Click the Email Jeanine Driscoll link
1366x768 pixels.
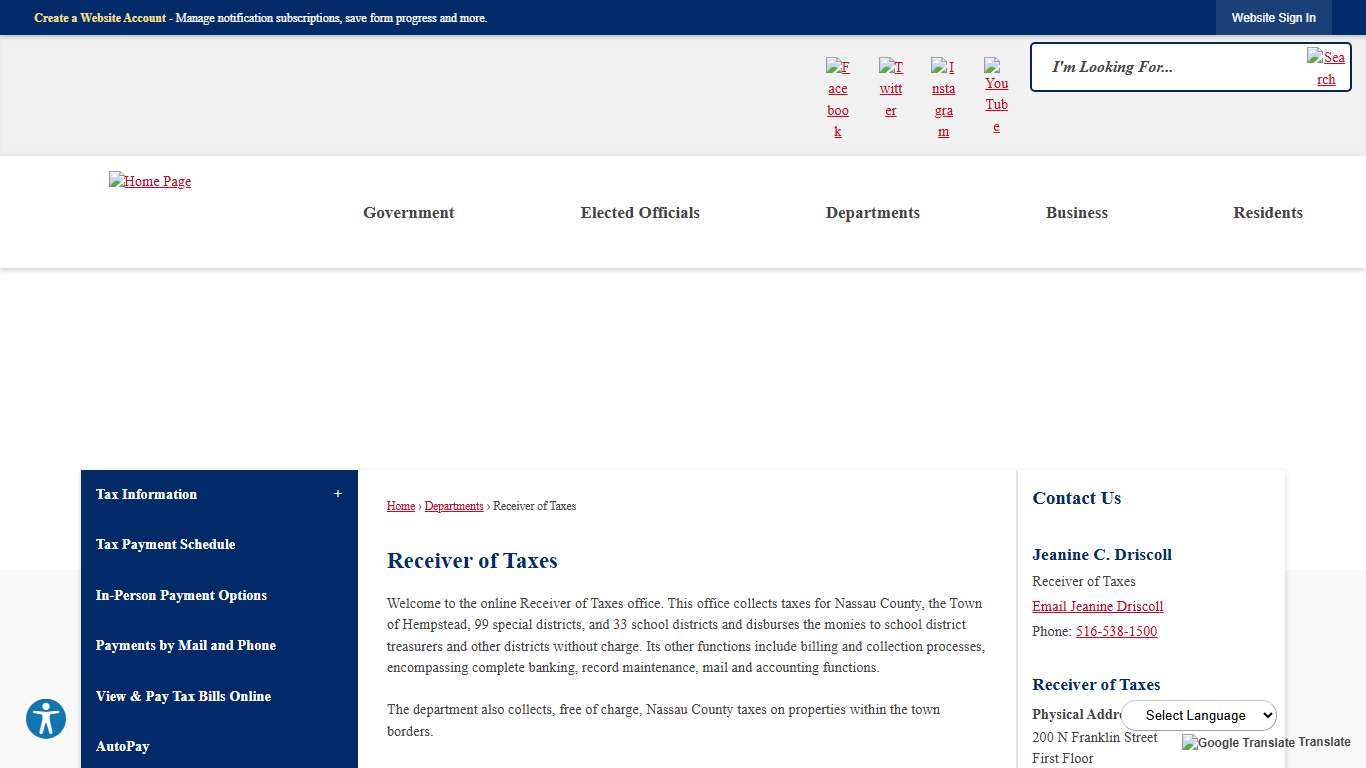coord(1097,606)
